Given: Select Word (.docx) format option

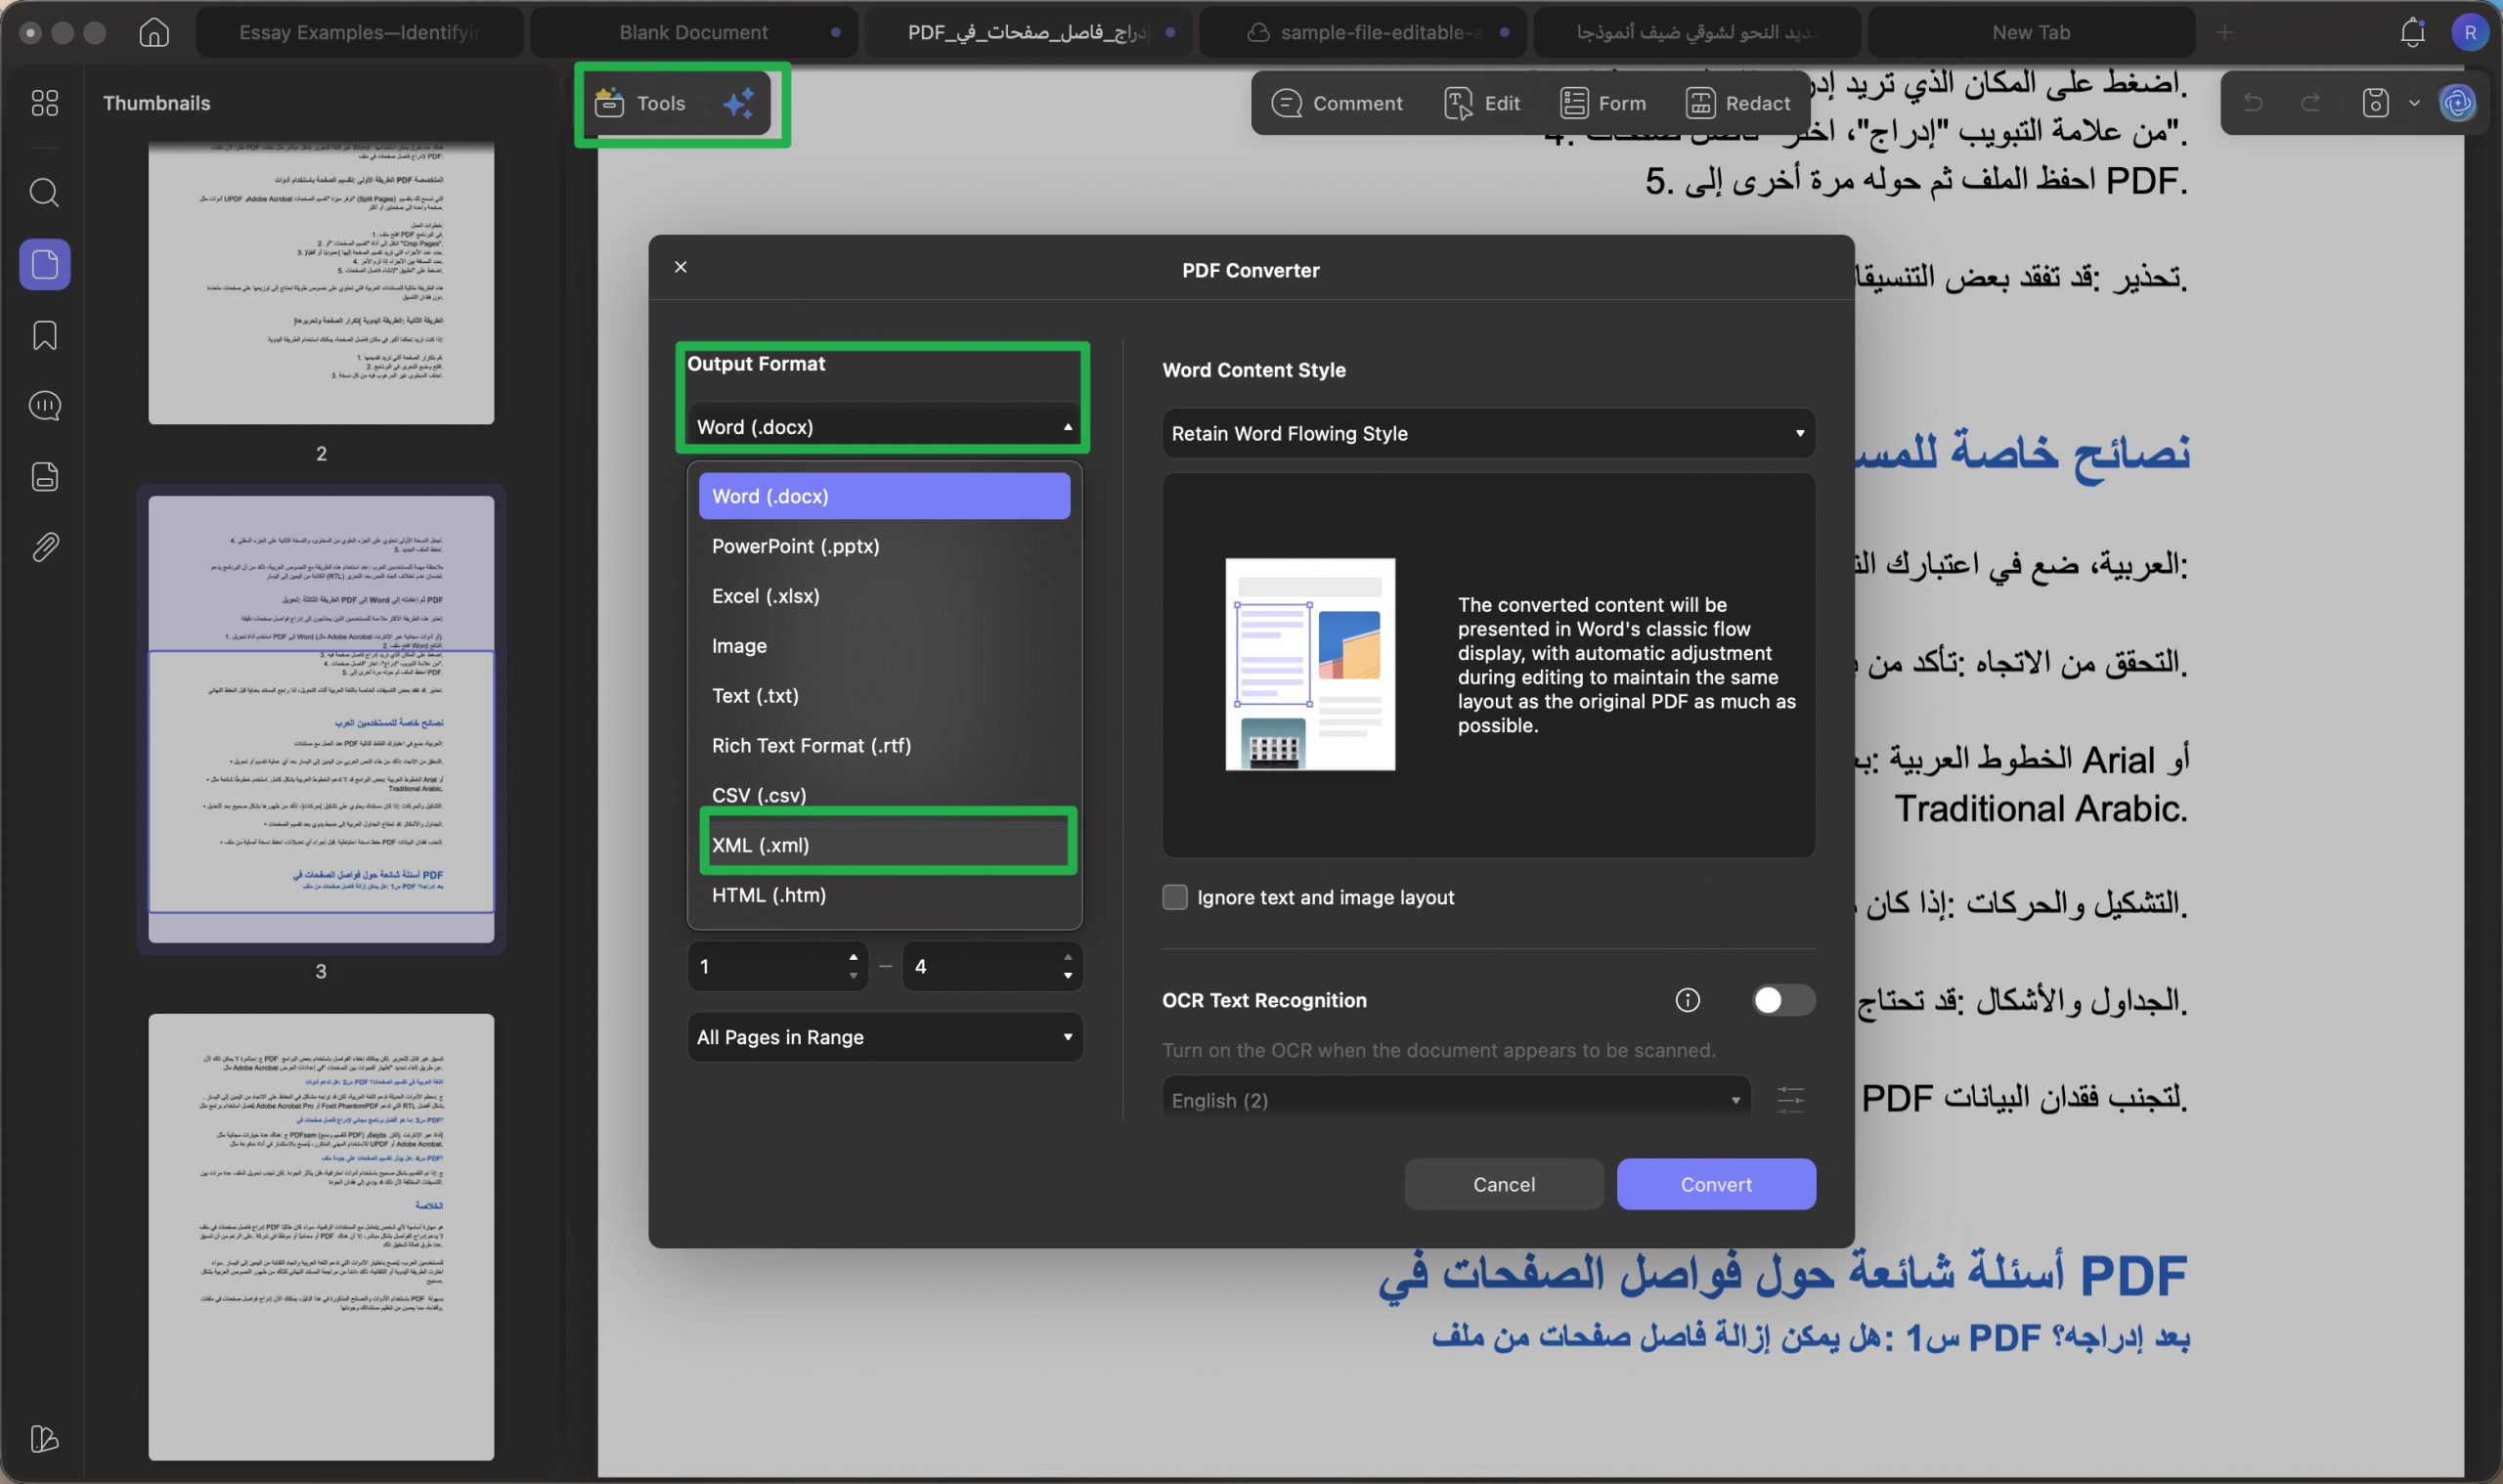Looking at the screenshot, I should point(885,496).
